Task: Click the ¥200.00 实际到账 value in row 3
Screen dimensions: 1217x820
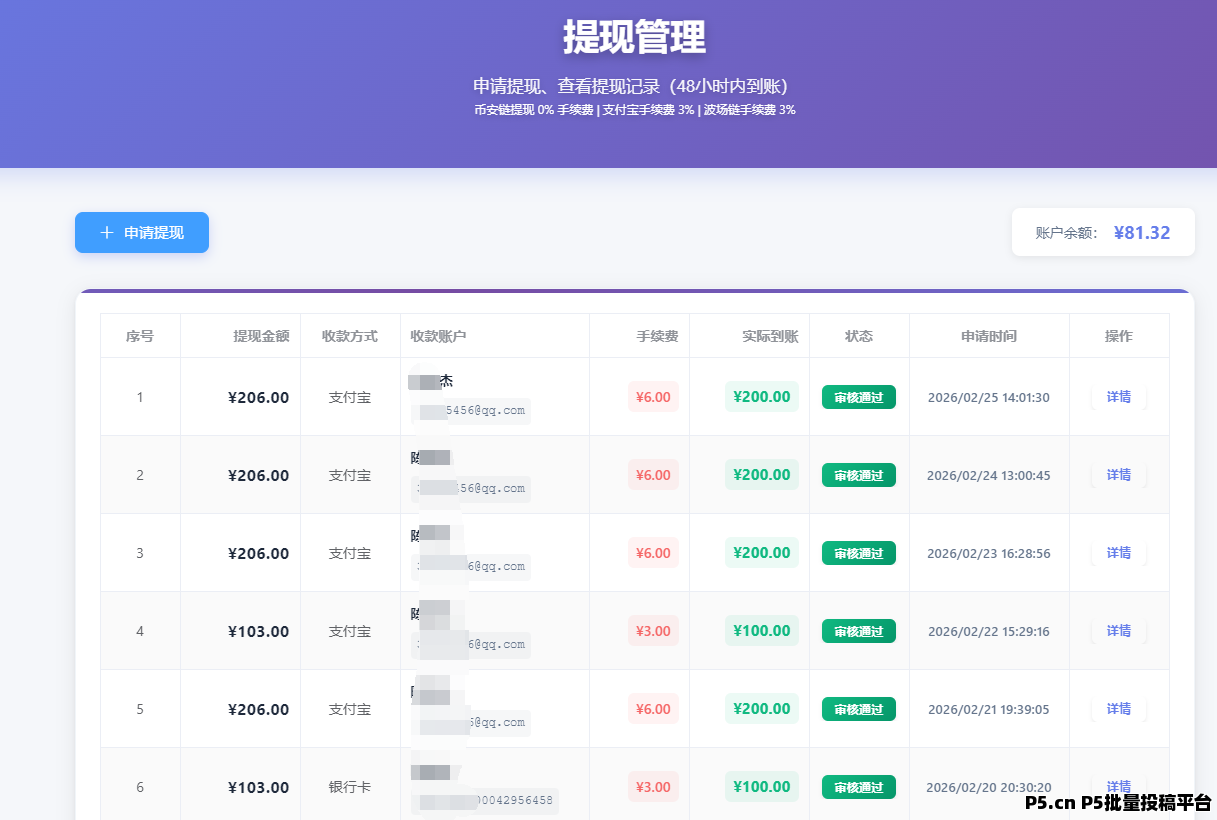Action: (761, 553)
